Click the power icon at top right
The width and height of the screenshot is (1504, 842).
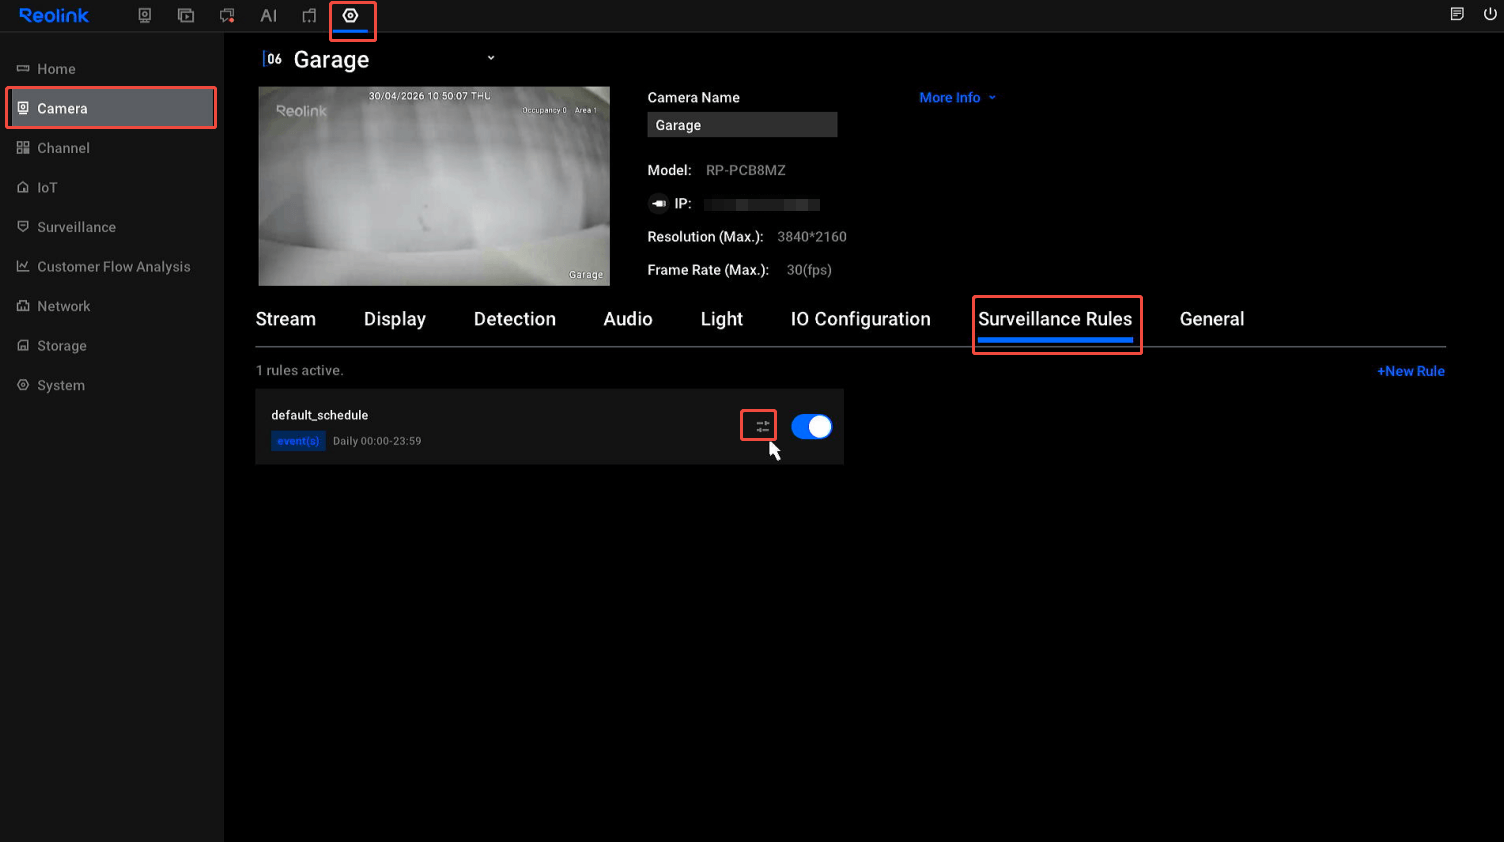[x=1490, y=14]
